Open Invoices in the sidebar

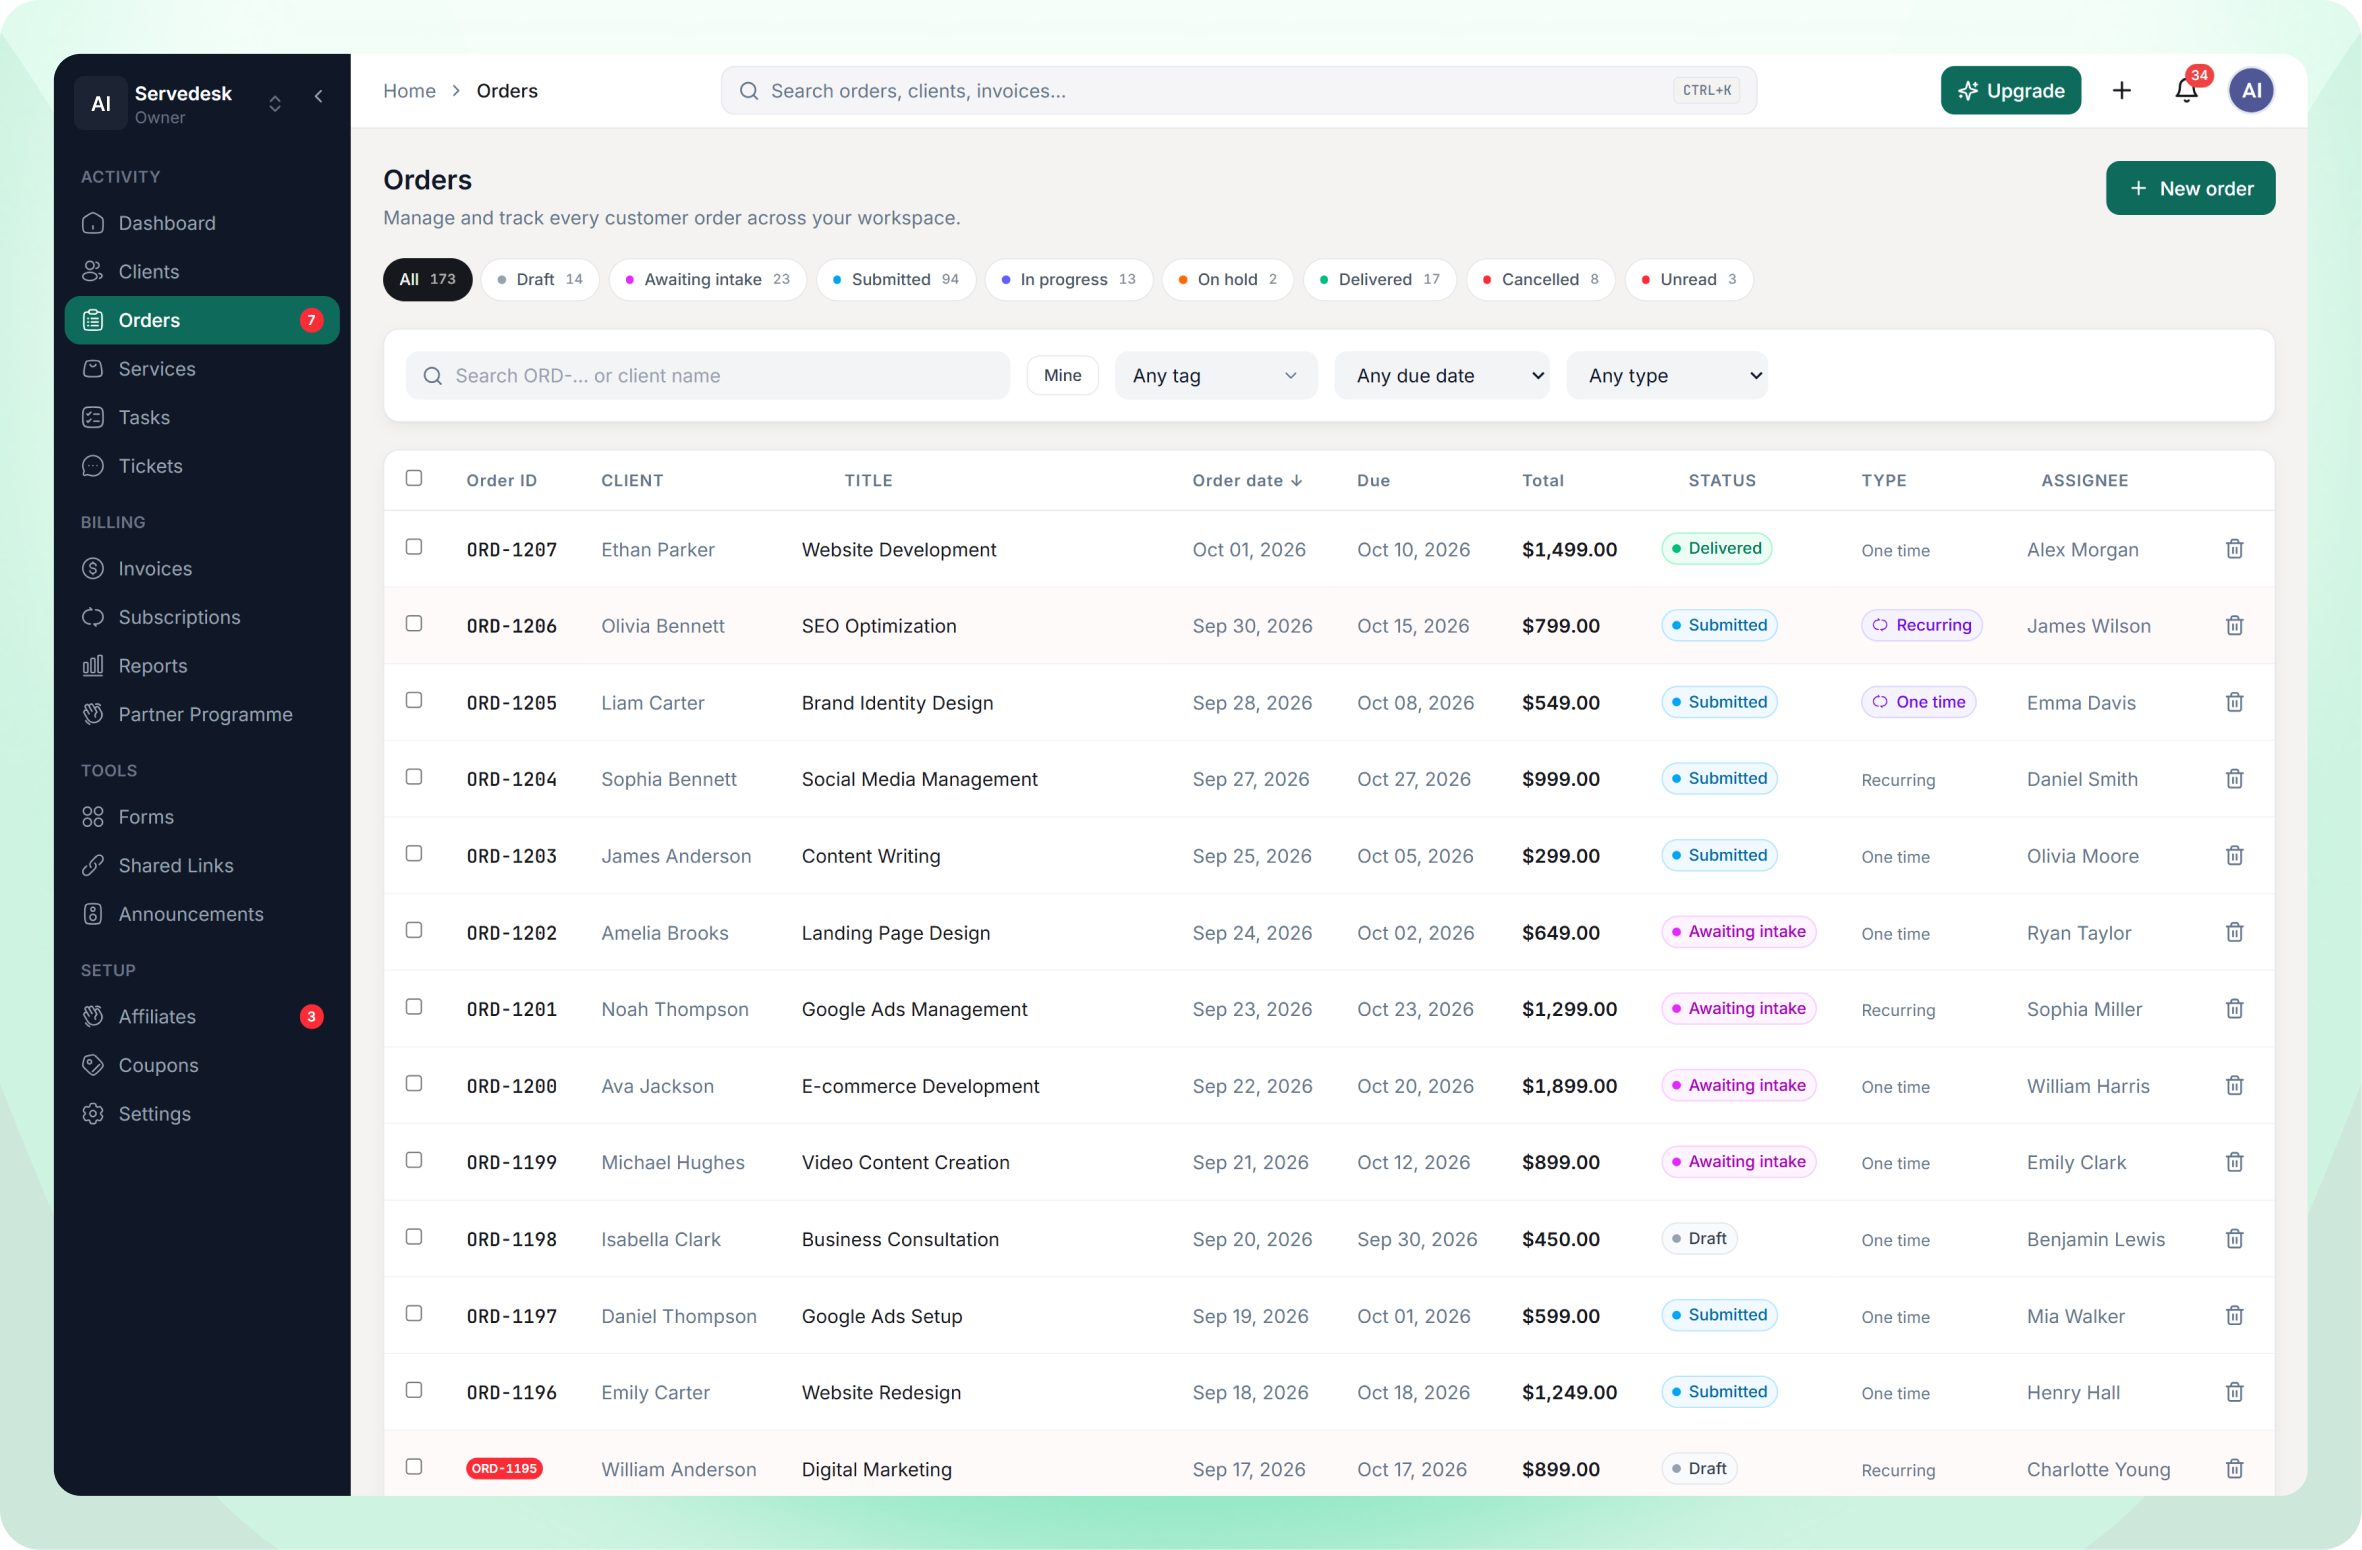click(202, 569)
